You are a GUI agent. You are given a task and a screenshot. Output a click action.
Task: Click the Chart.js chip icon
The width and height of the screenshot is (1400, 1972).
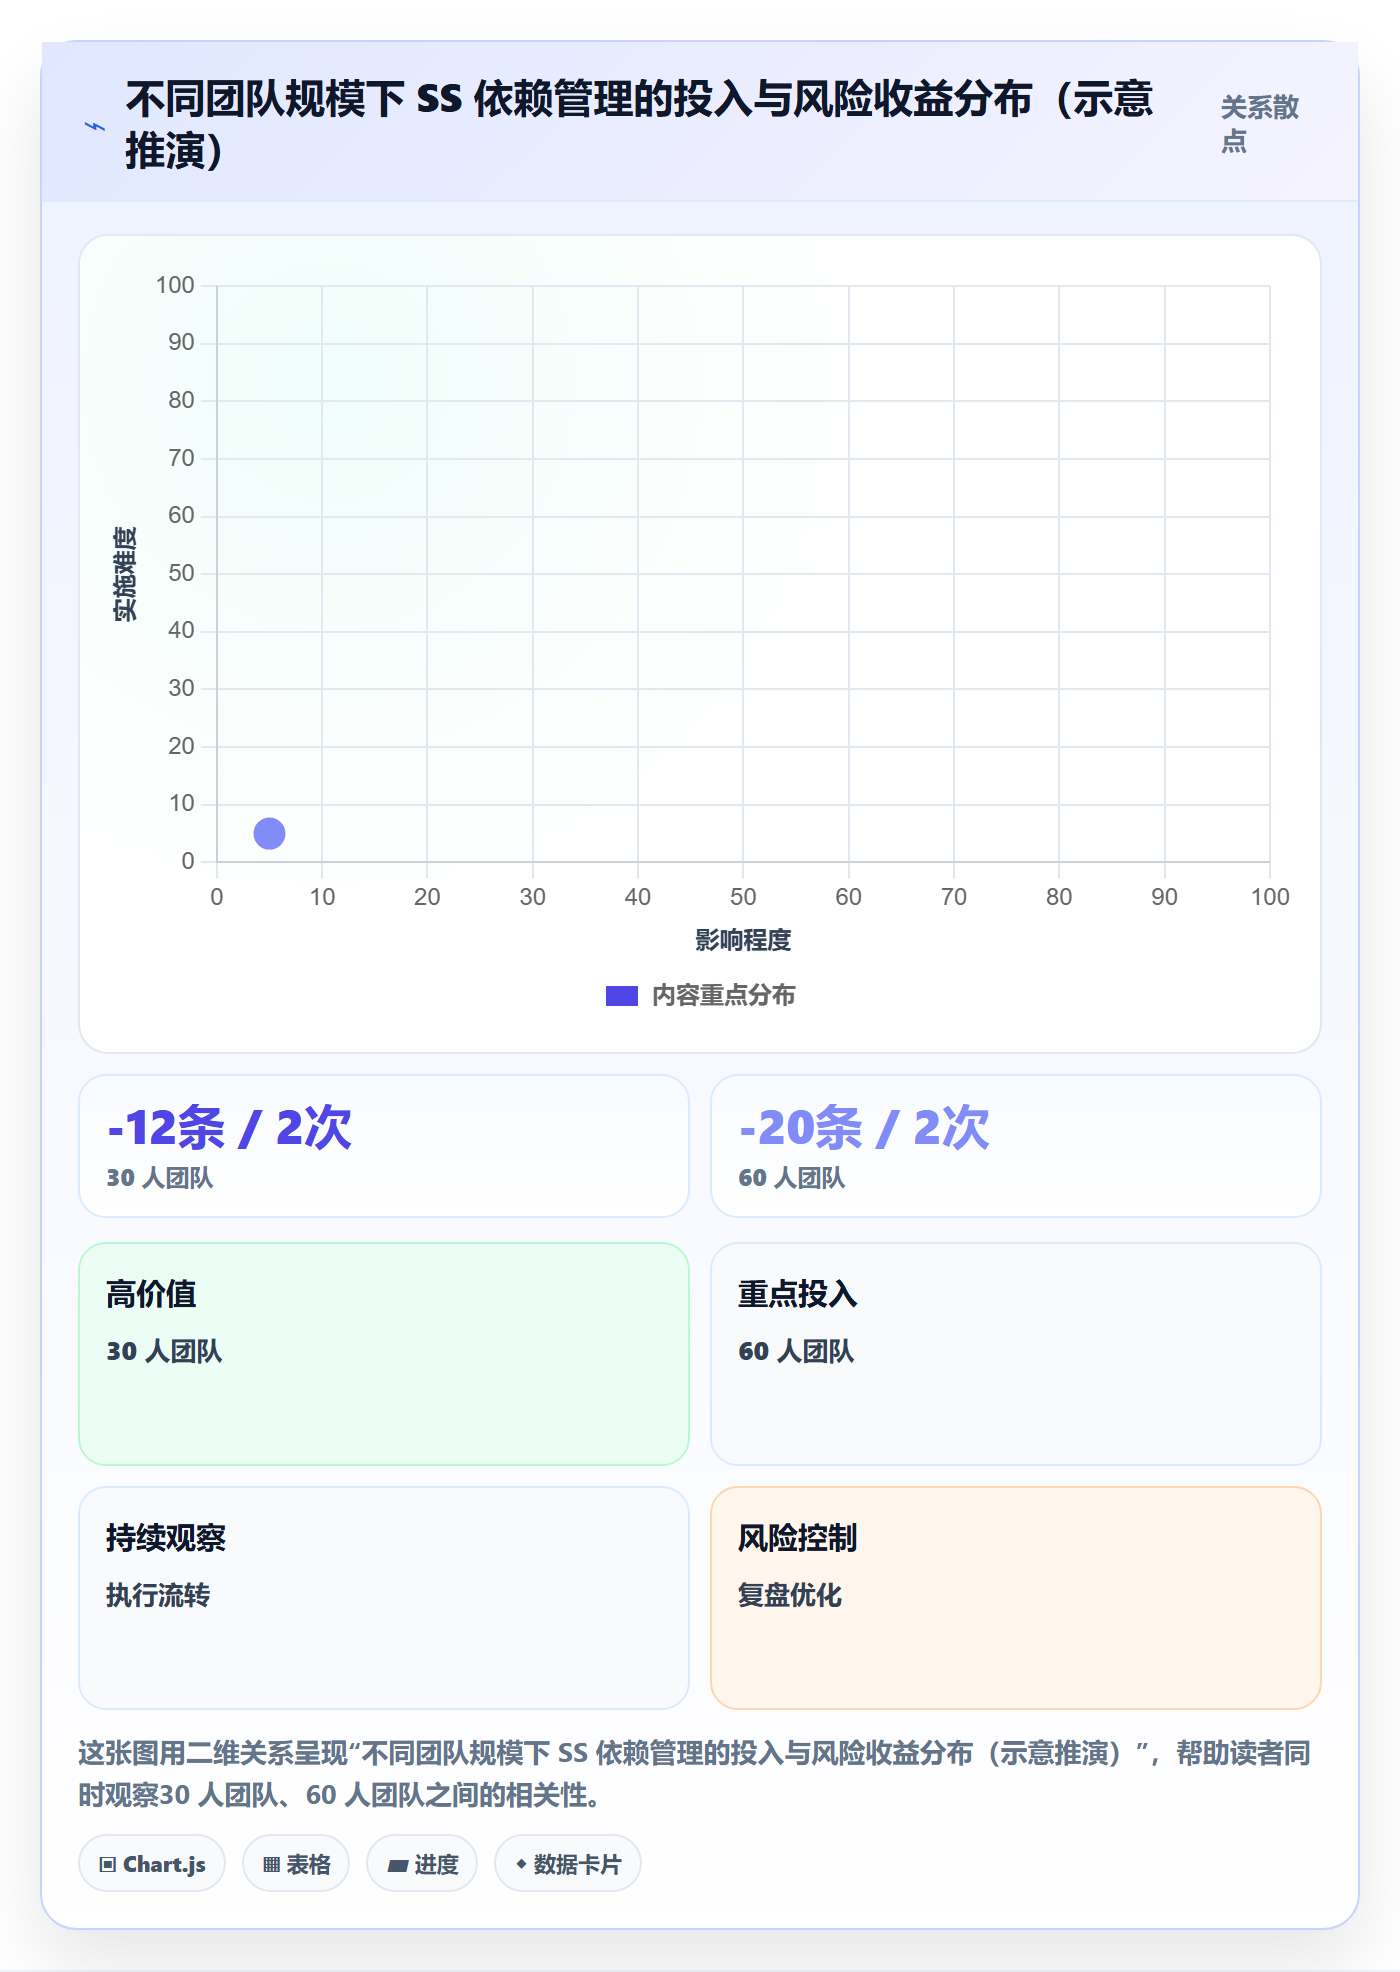107,1865
